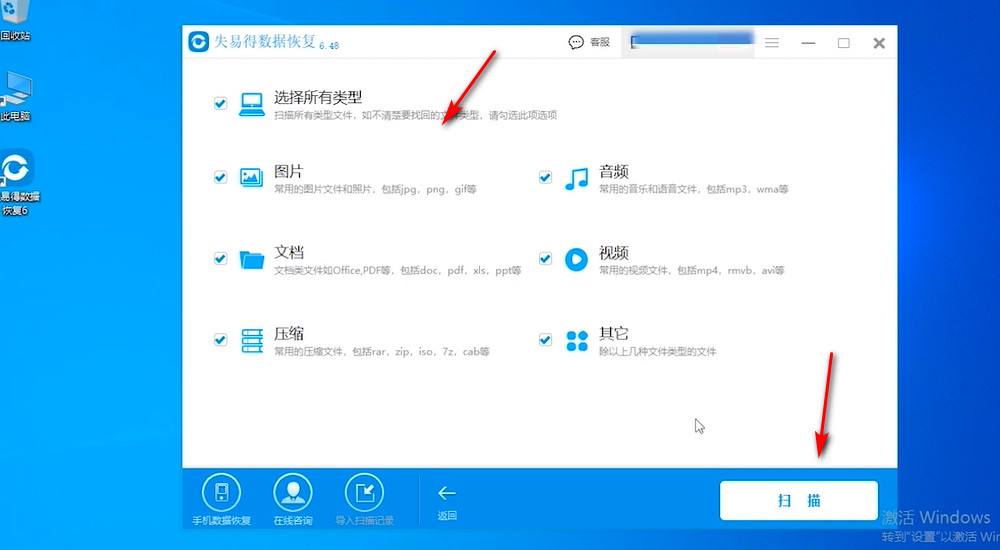The image size is (1000, 550).
Task: Click the 图片 label text
Action: [289, 172]
